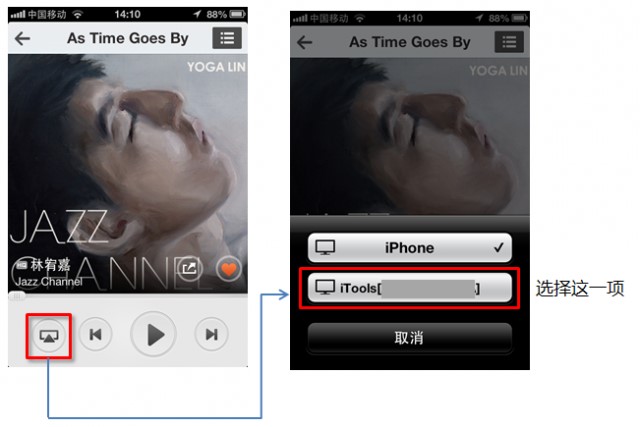640x427 pixels.
Task: Tap the 取消 cancel button
Action: click(409, 338)
